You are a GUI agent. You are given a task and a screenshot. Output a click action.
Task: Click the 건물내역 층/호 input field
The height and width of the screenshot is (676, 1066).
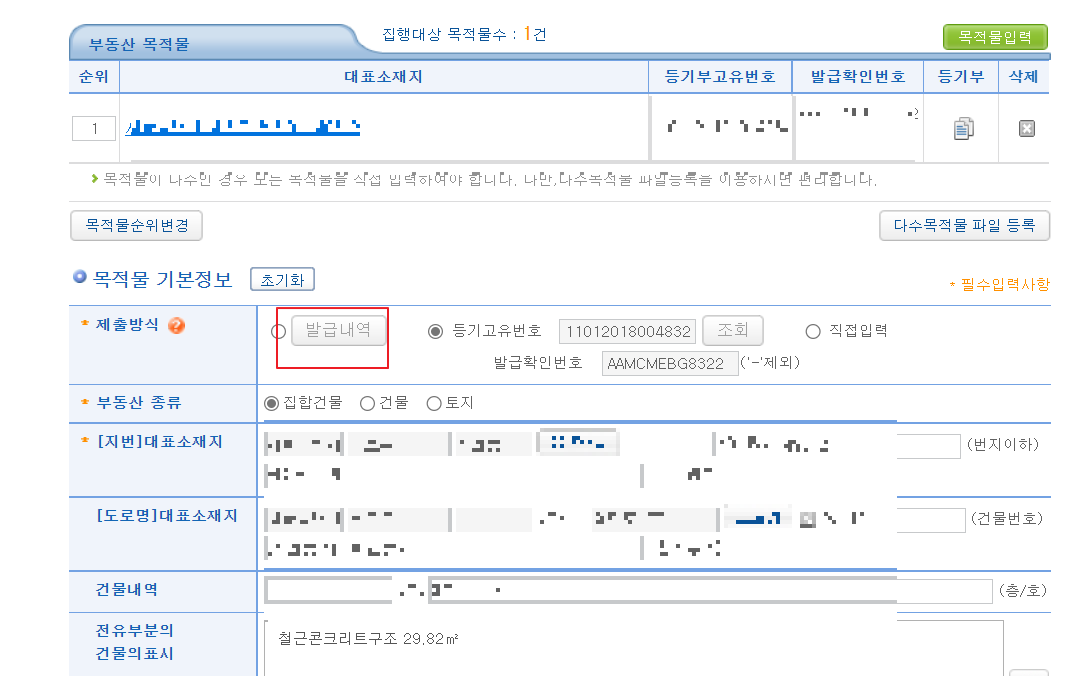coord(629,590)
